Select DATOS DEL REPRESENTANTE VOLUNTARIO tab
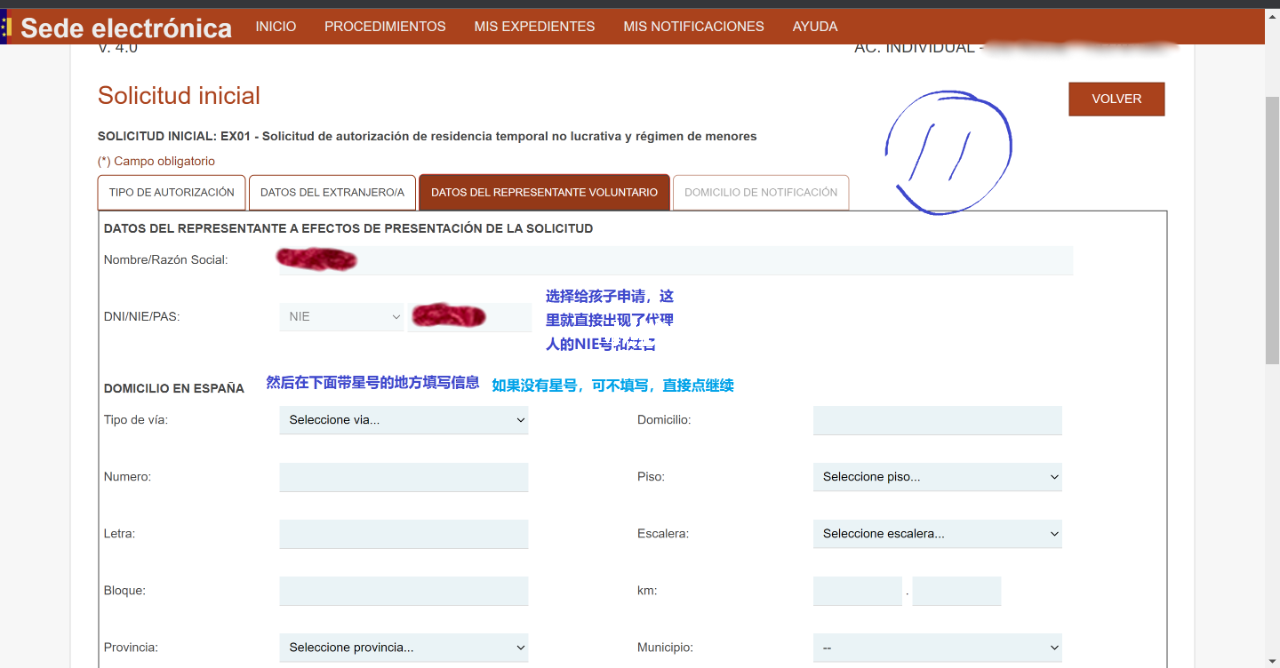This screenshot has width=1280, height=668. [544, 193]
